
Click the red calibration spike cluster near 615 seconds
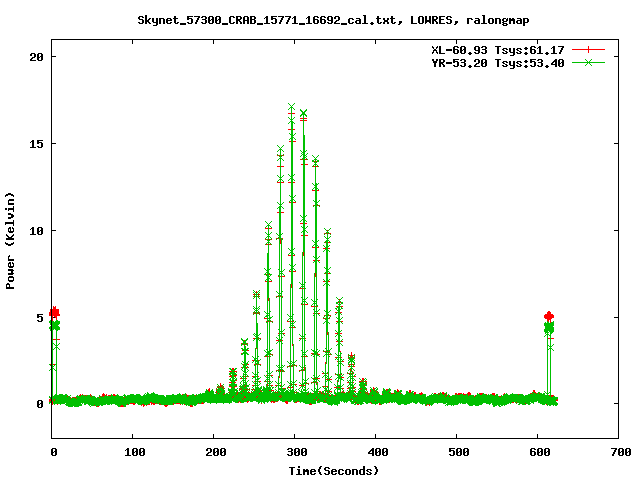point(549,316)
